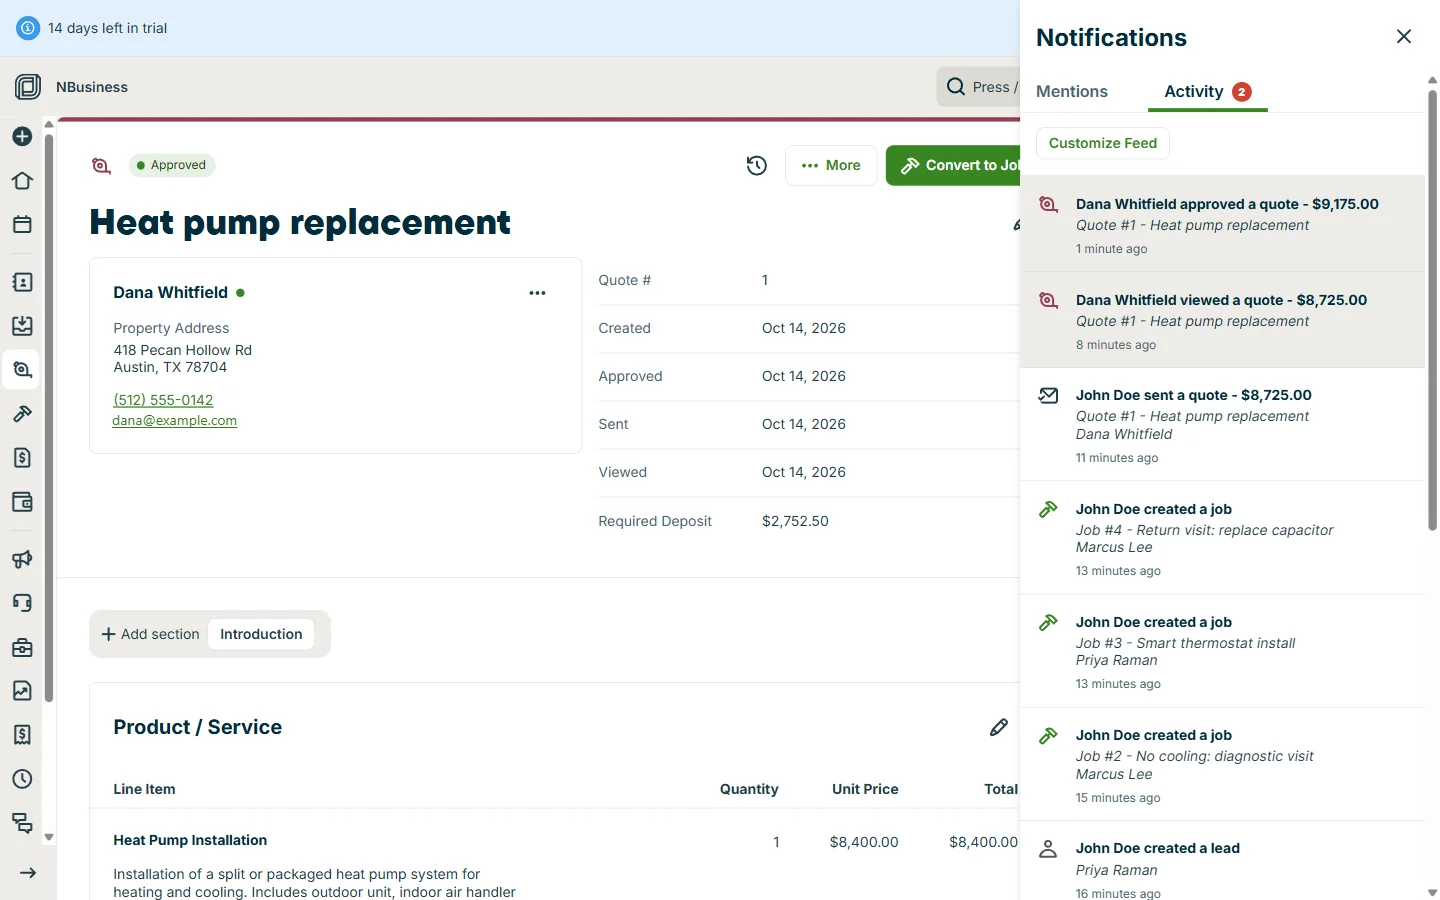1440x900 pixels.
Task: Open Marketing megaphone icon in sidebar
Action: (x=22, y=560)
